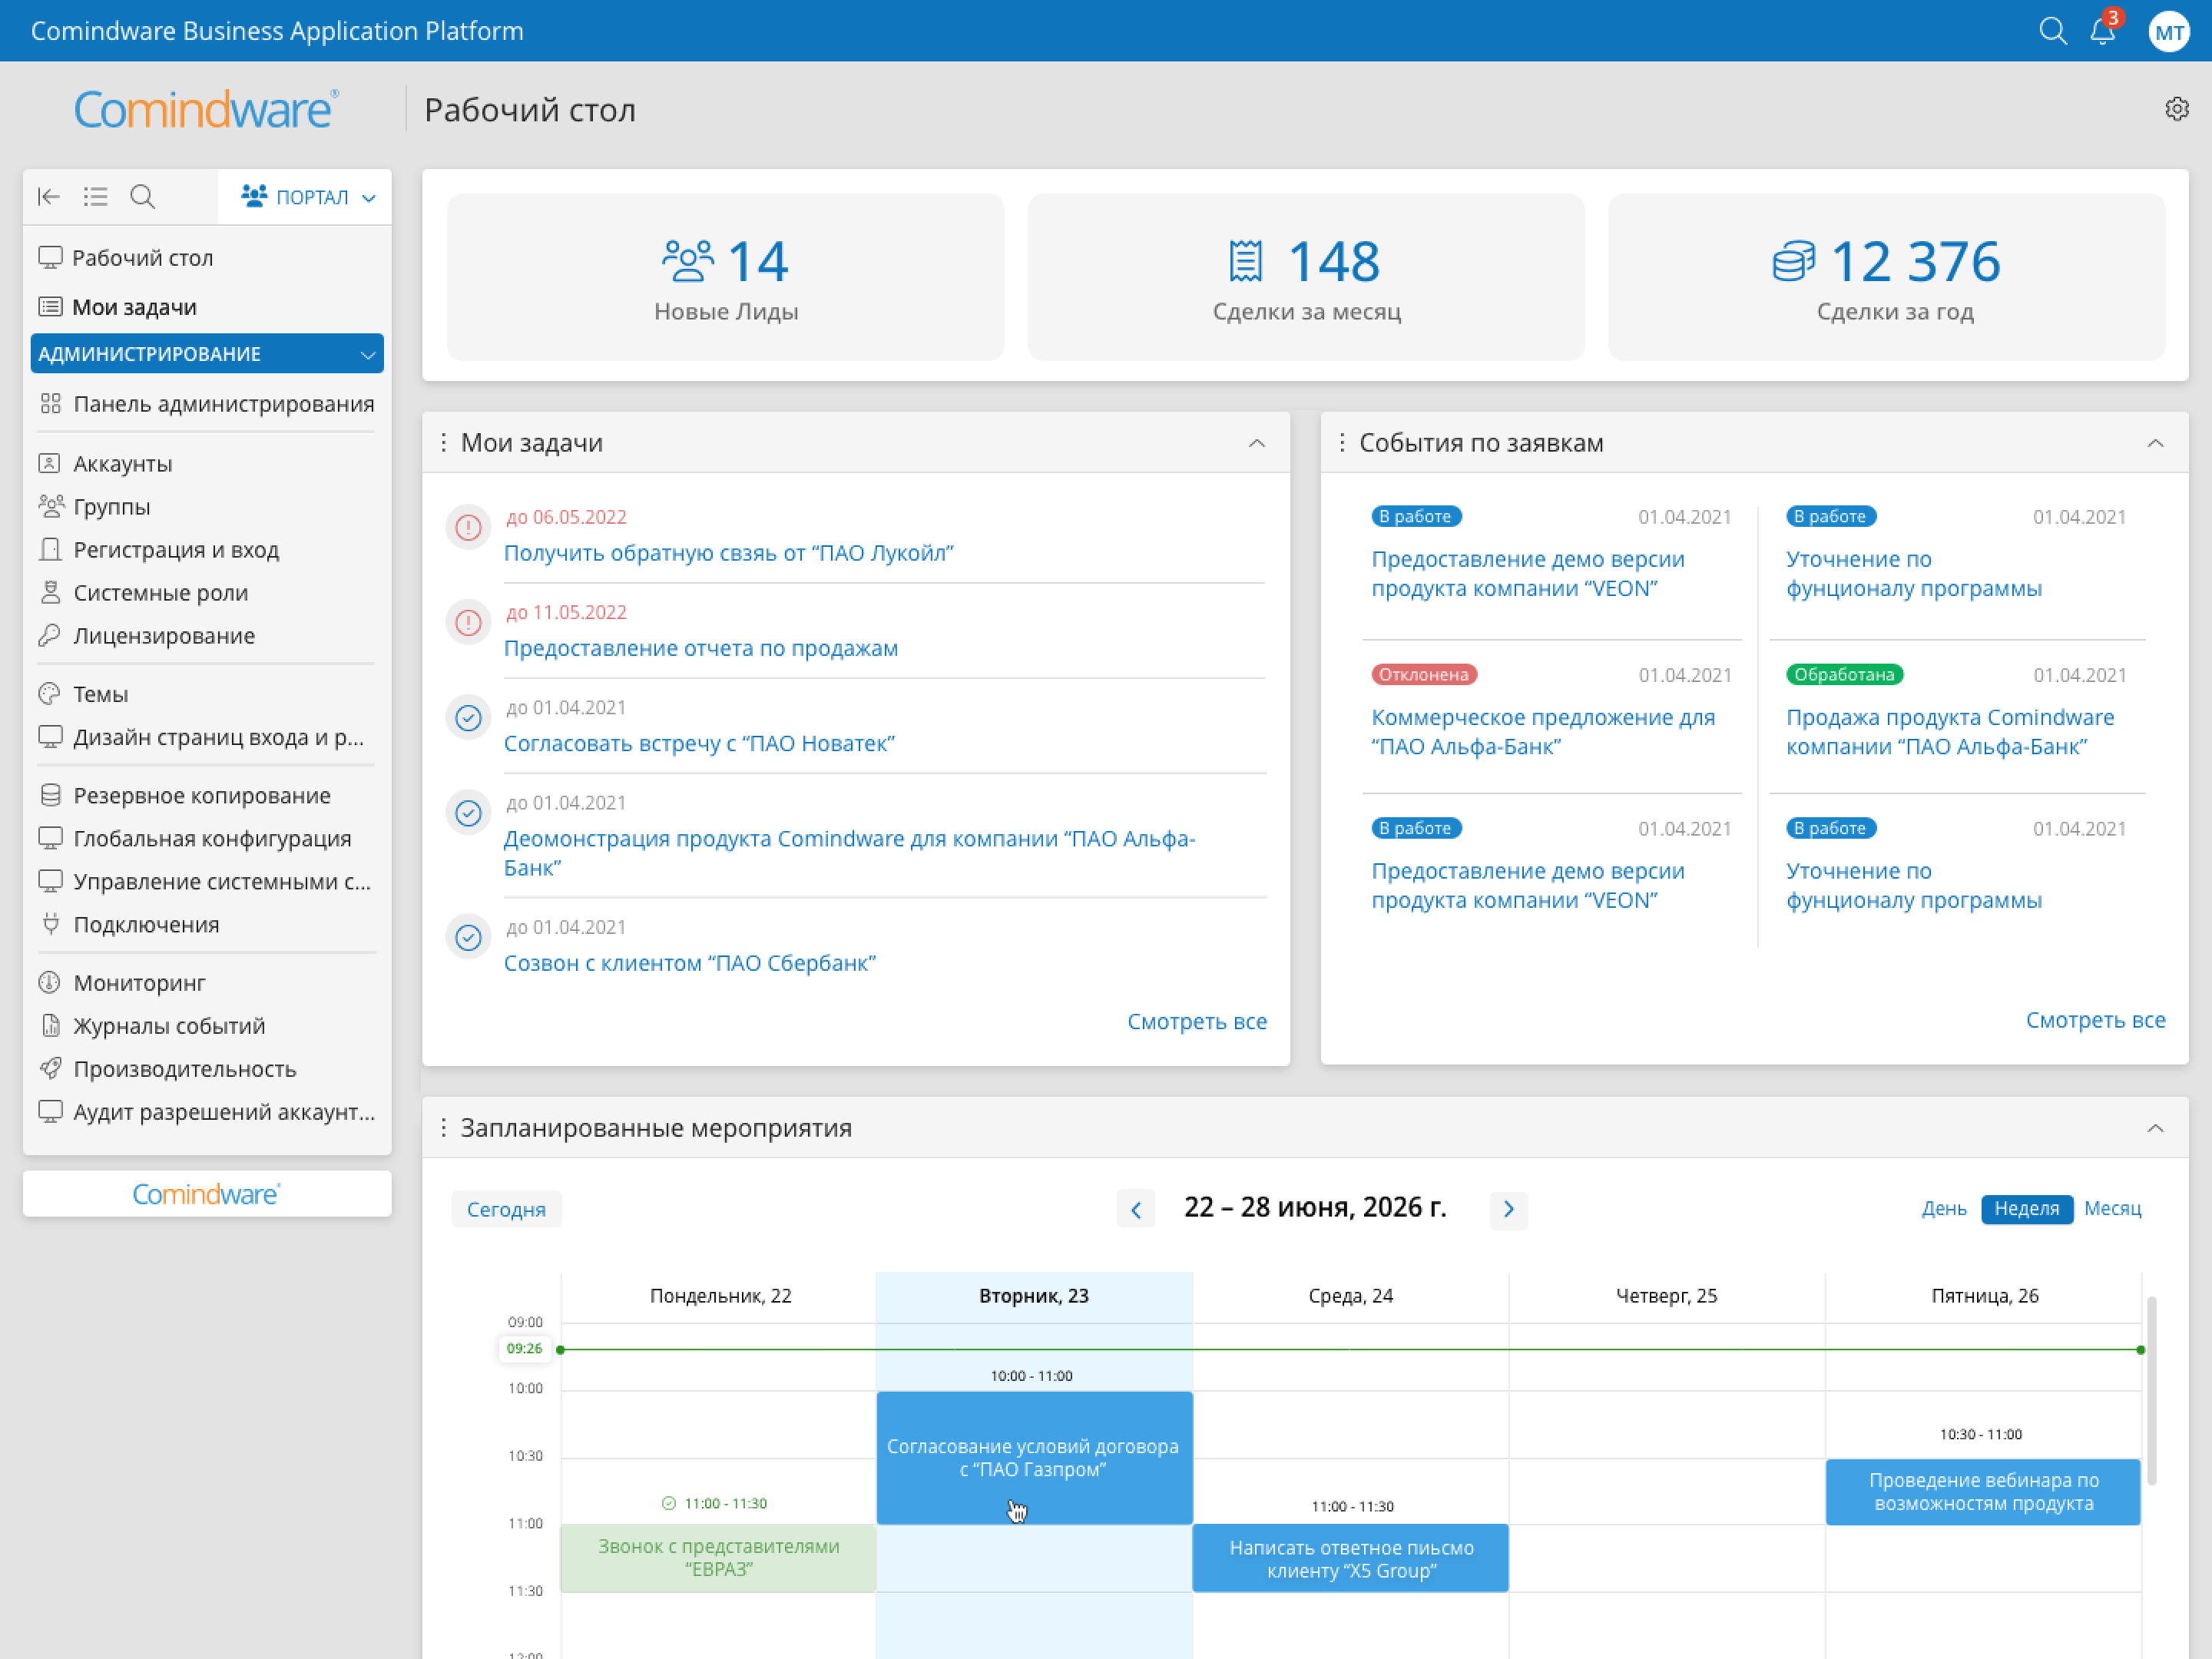Click Отклонена status badge
Screen dimensions: 2212x1659
(1423, 675)
